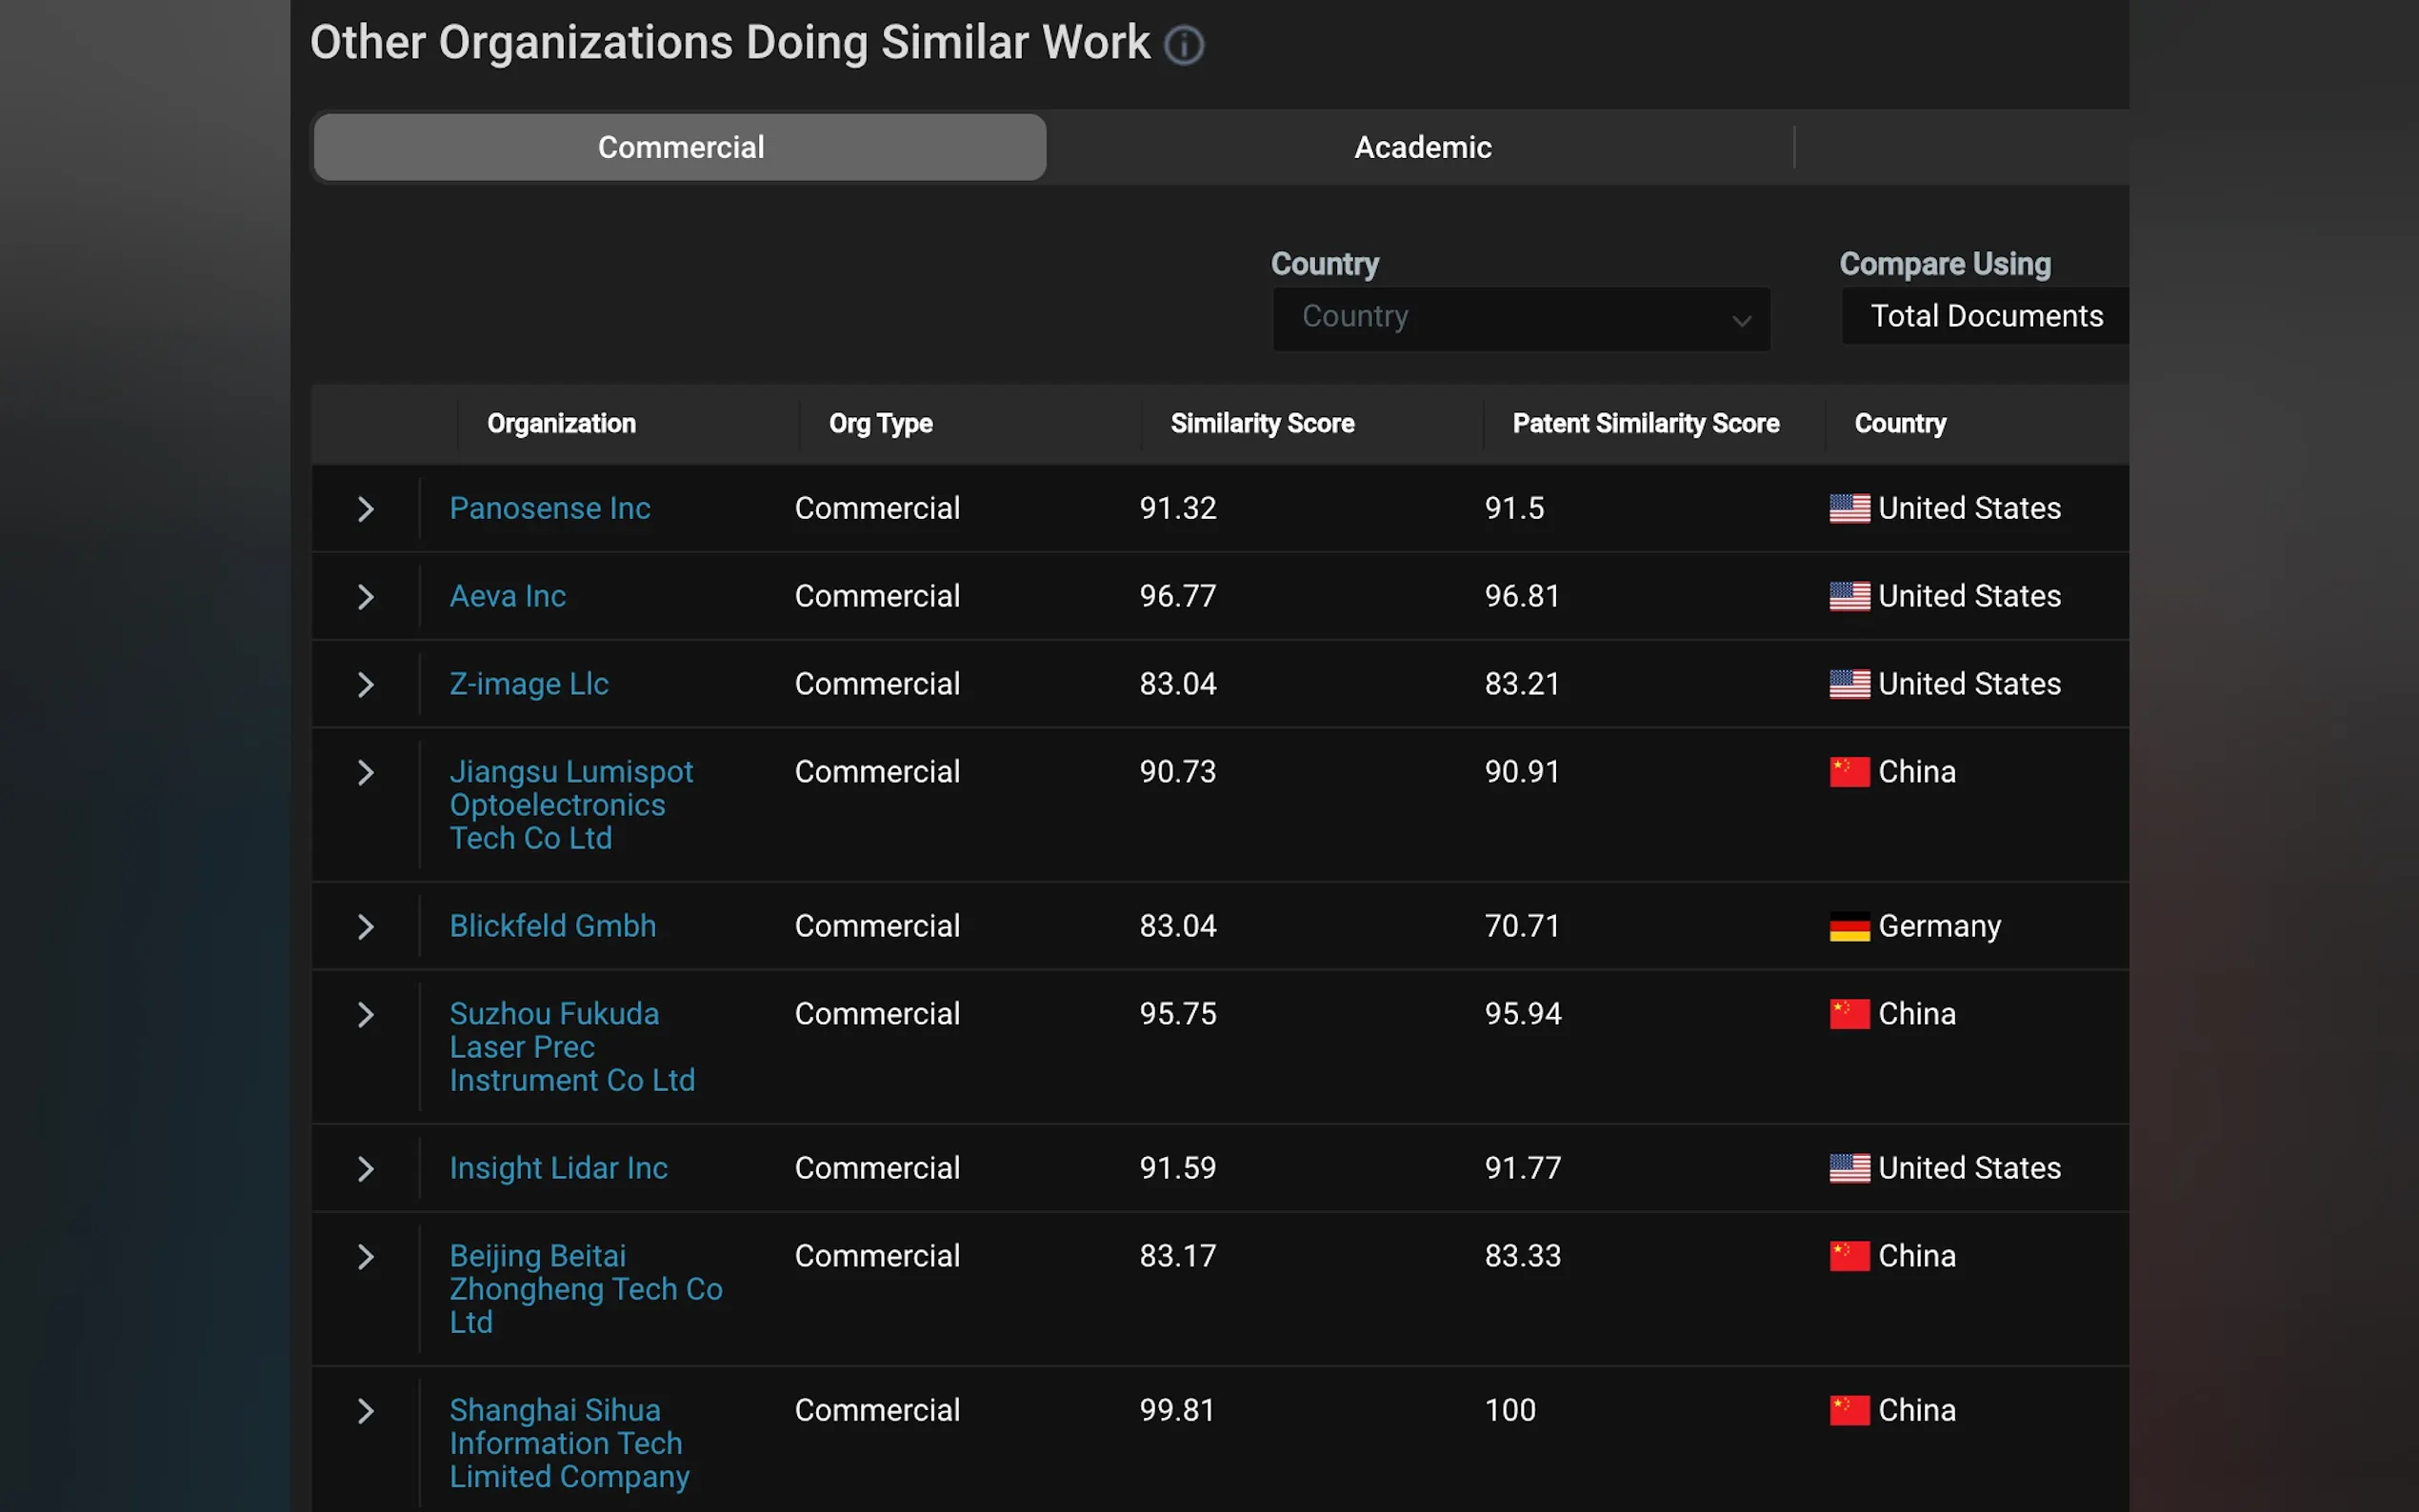Open the Z-image Llc organization link

click(529, 684)
